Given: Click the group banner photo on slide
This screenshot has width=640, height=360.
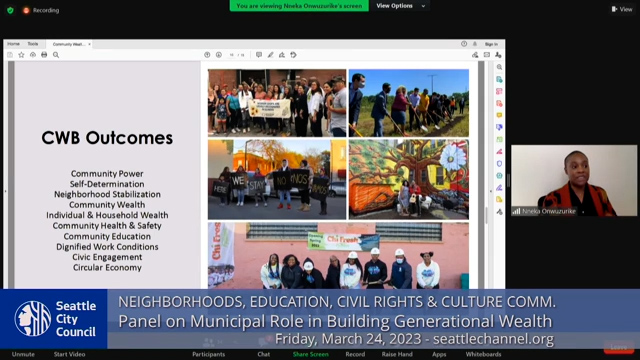Looking at the screenshot, I should (x=277, y=103).
